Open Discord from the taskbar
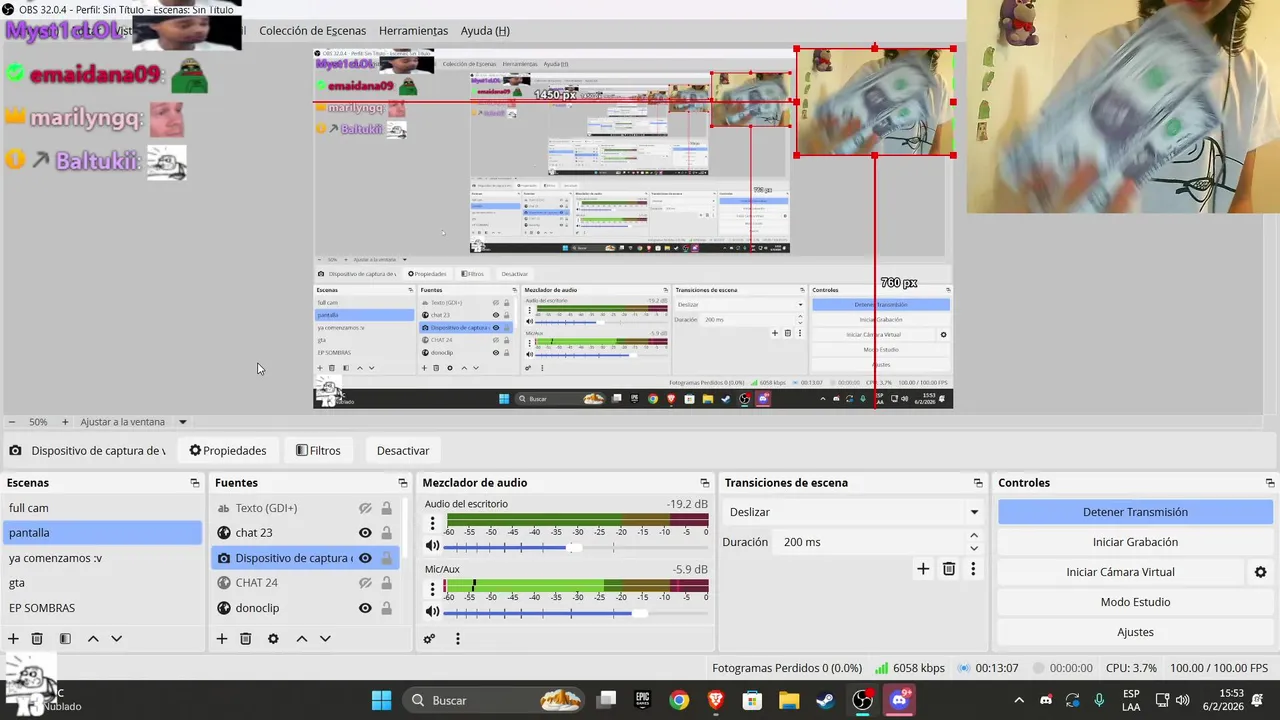Image resolution: width=1280 pixels, height=720 pixels. pyautogui.click(x=899, y=700)
